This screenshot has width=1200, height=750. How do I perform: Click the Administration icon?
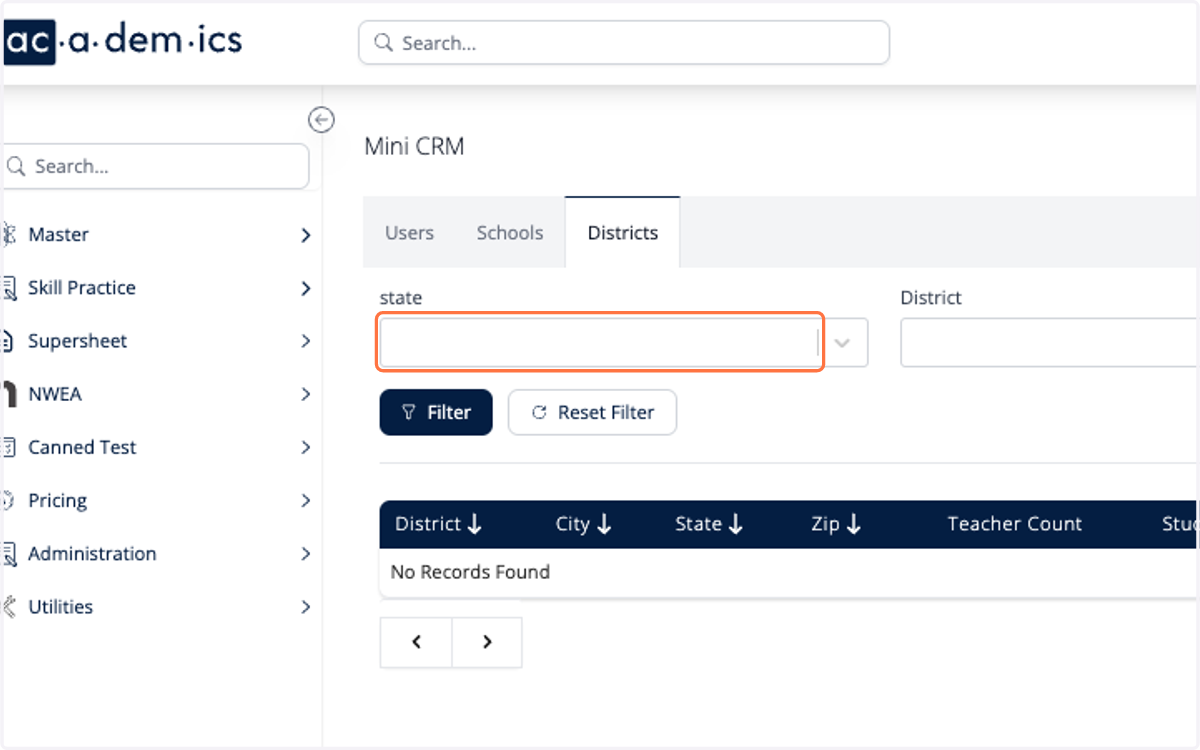pyautogui.click(x=9, y=554)
